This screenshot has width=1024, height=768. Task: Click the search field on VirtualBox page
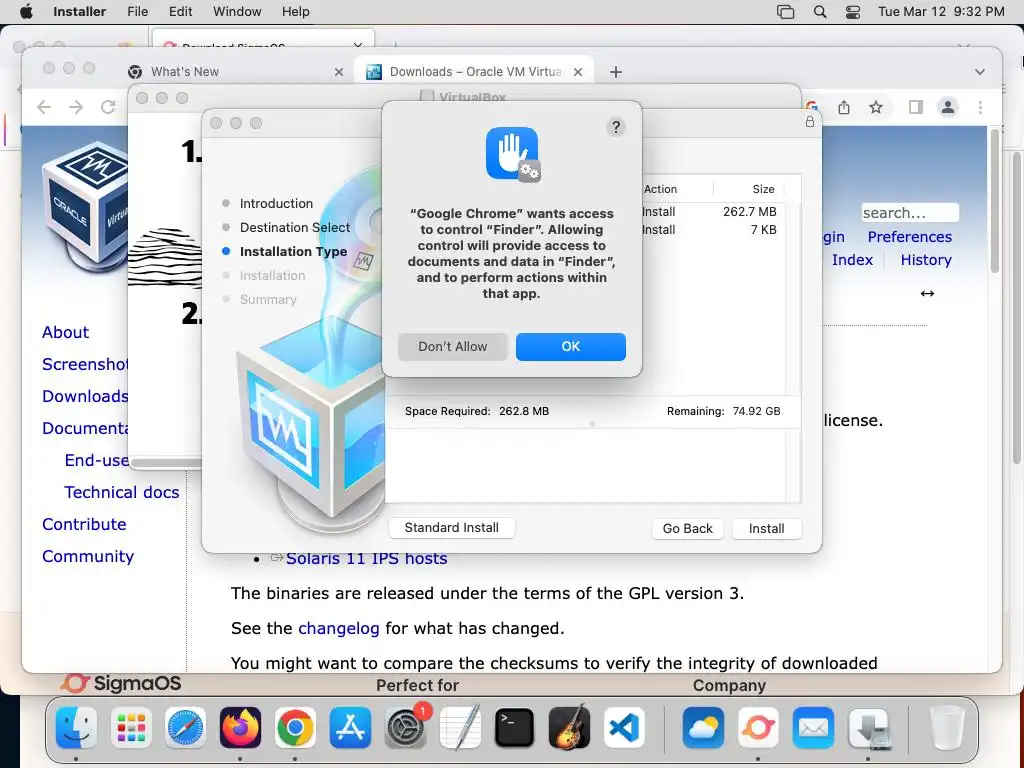[910, 213]
